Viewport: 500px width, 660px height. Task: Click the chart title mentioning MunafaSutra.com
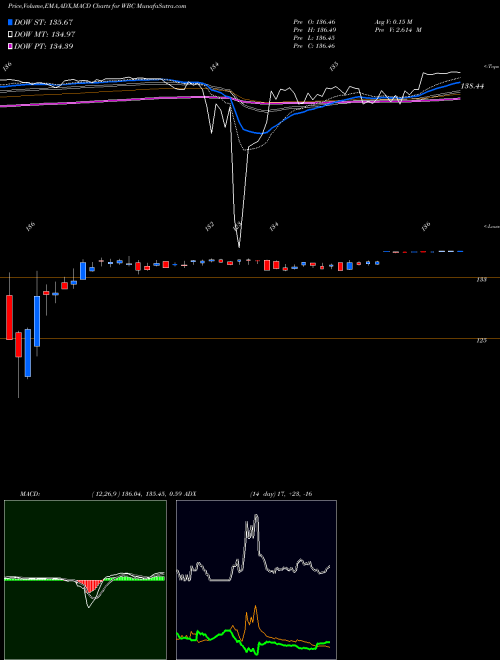click(x=97, y=6)
